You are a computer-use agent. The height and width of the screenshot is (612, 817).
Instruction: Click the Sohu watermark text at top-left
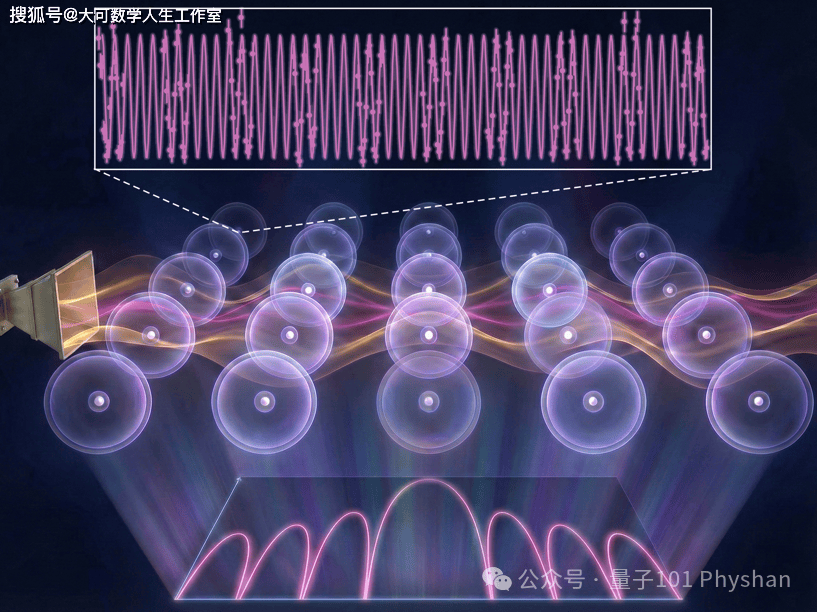point(115,16)
